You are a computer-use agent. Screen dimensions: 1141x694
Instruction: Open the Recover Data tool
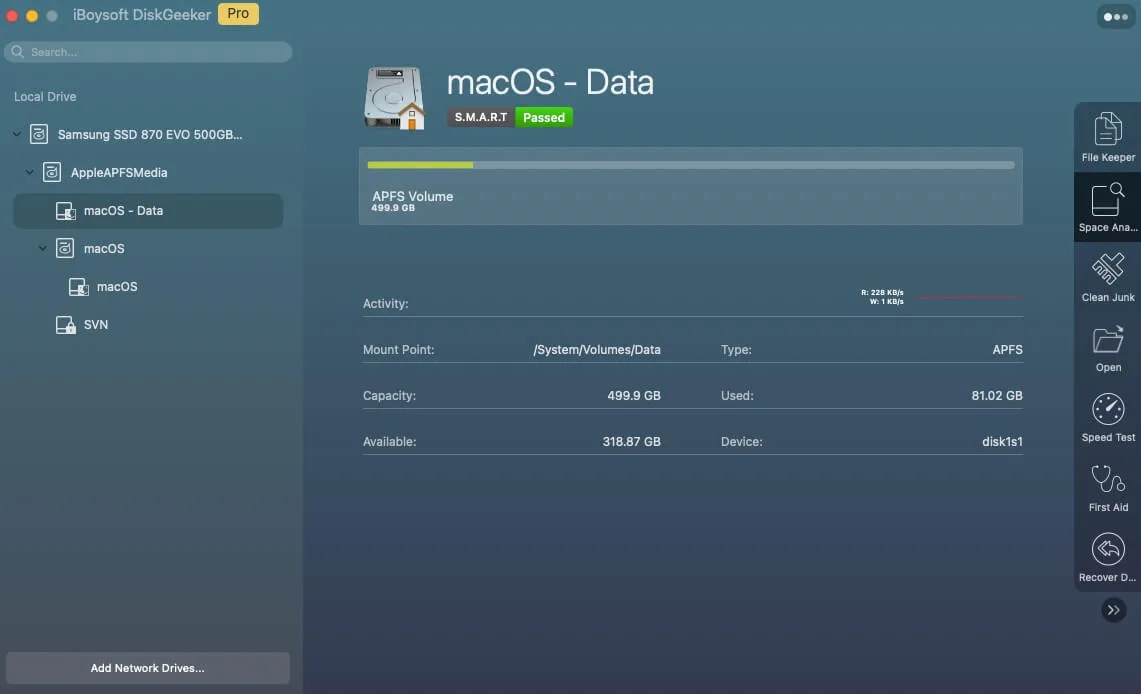[1108, 557]
